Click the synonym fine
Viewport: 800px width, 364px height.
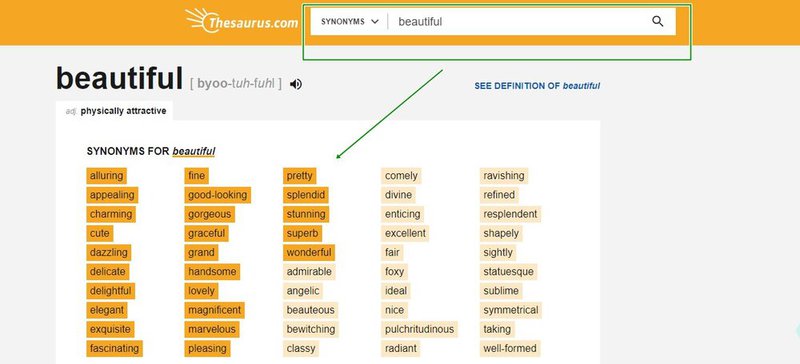196,176
